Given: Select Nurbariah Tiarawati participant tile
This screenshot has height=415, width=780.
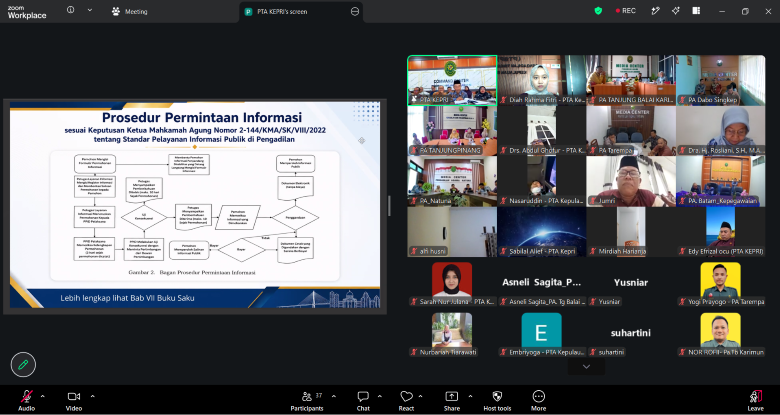Looking at the screenshot, I should pyautogui.click(x=452, y=333).
